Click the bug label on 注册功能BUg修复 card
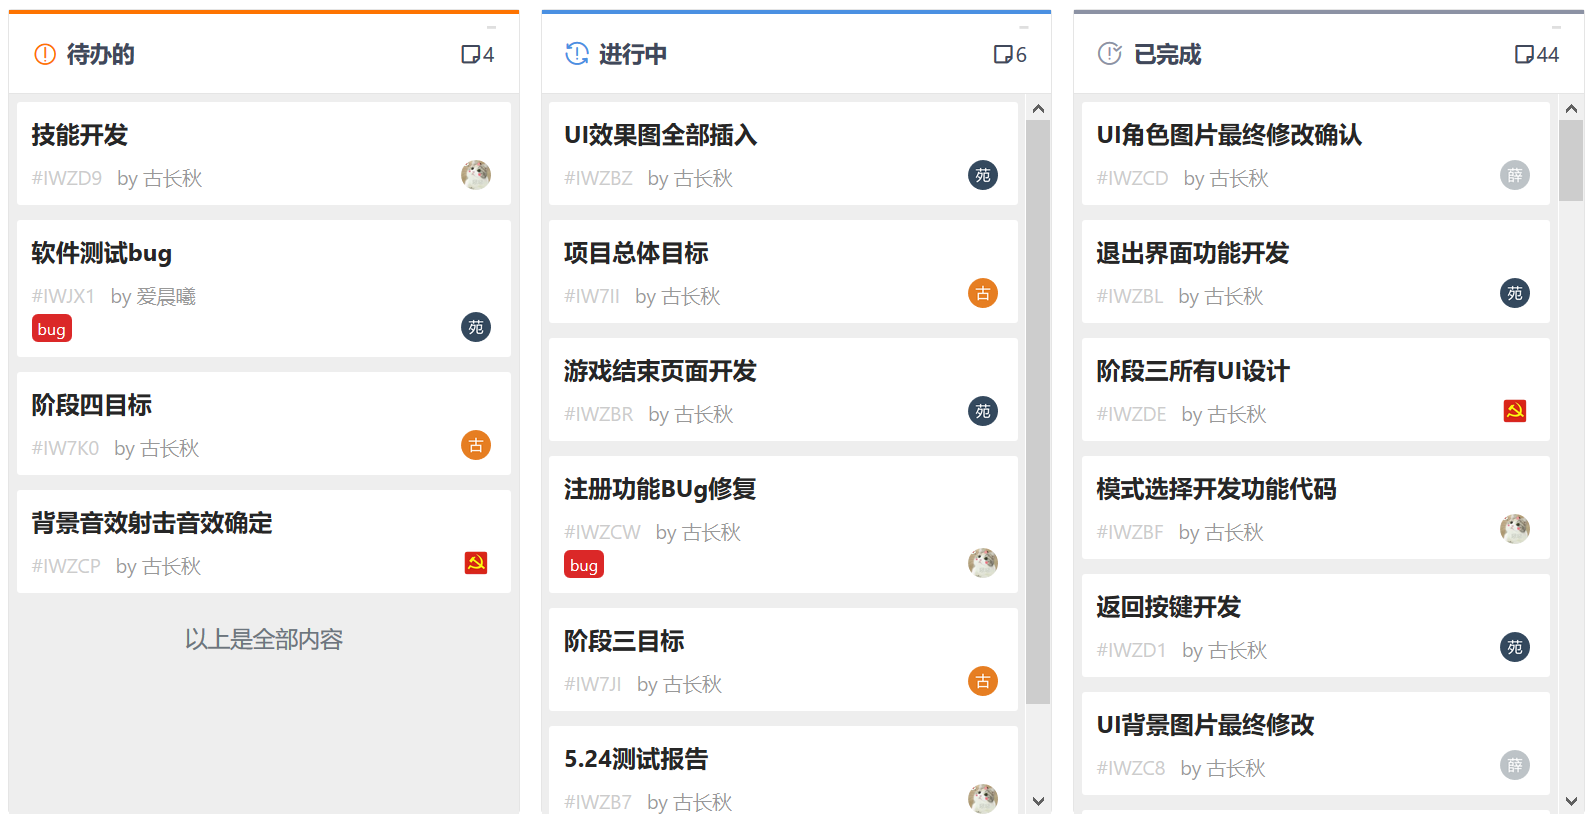This screenshot has width=1596, height=829. click(584, 565)
